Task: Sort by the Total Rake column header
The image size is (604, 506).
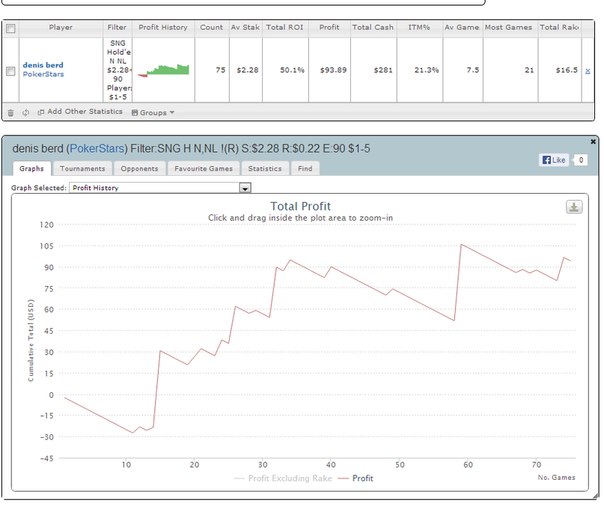Action: coord(559,28)
